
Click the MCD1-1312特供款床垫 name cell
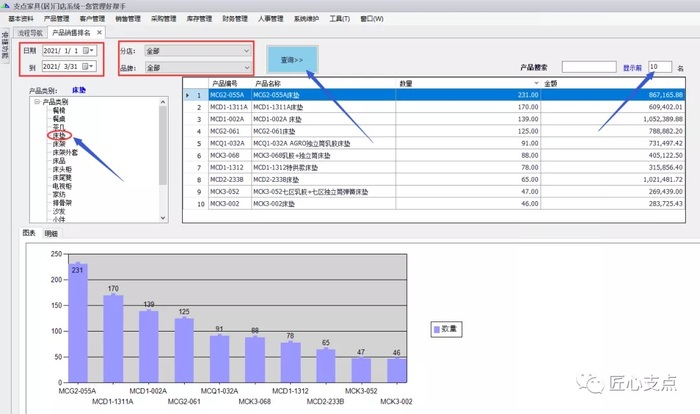[x=324, y=167]
